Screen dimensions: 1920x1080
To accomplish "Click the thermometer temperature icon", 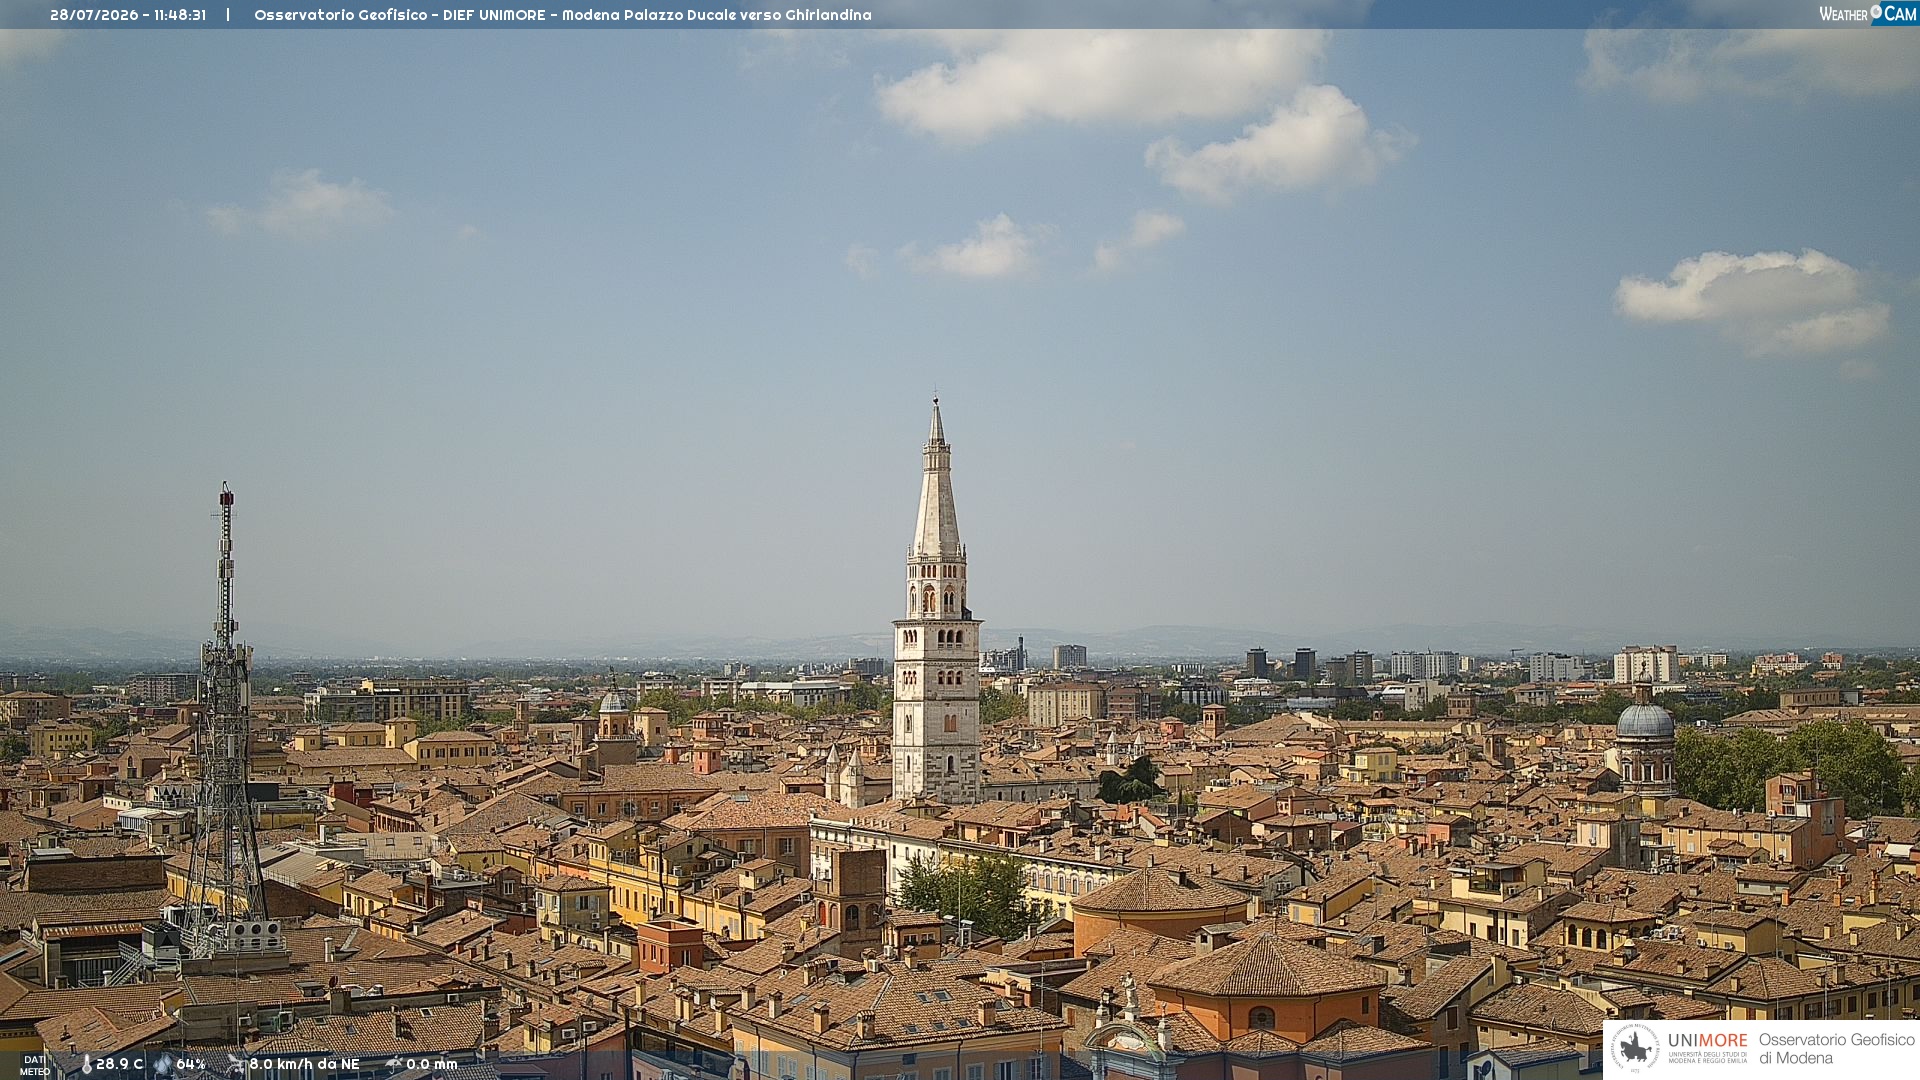I will 86,1065.
